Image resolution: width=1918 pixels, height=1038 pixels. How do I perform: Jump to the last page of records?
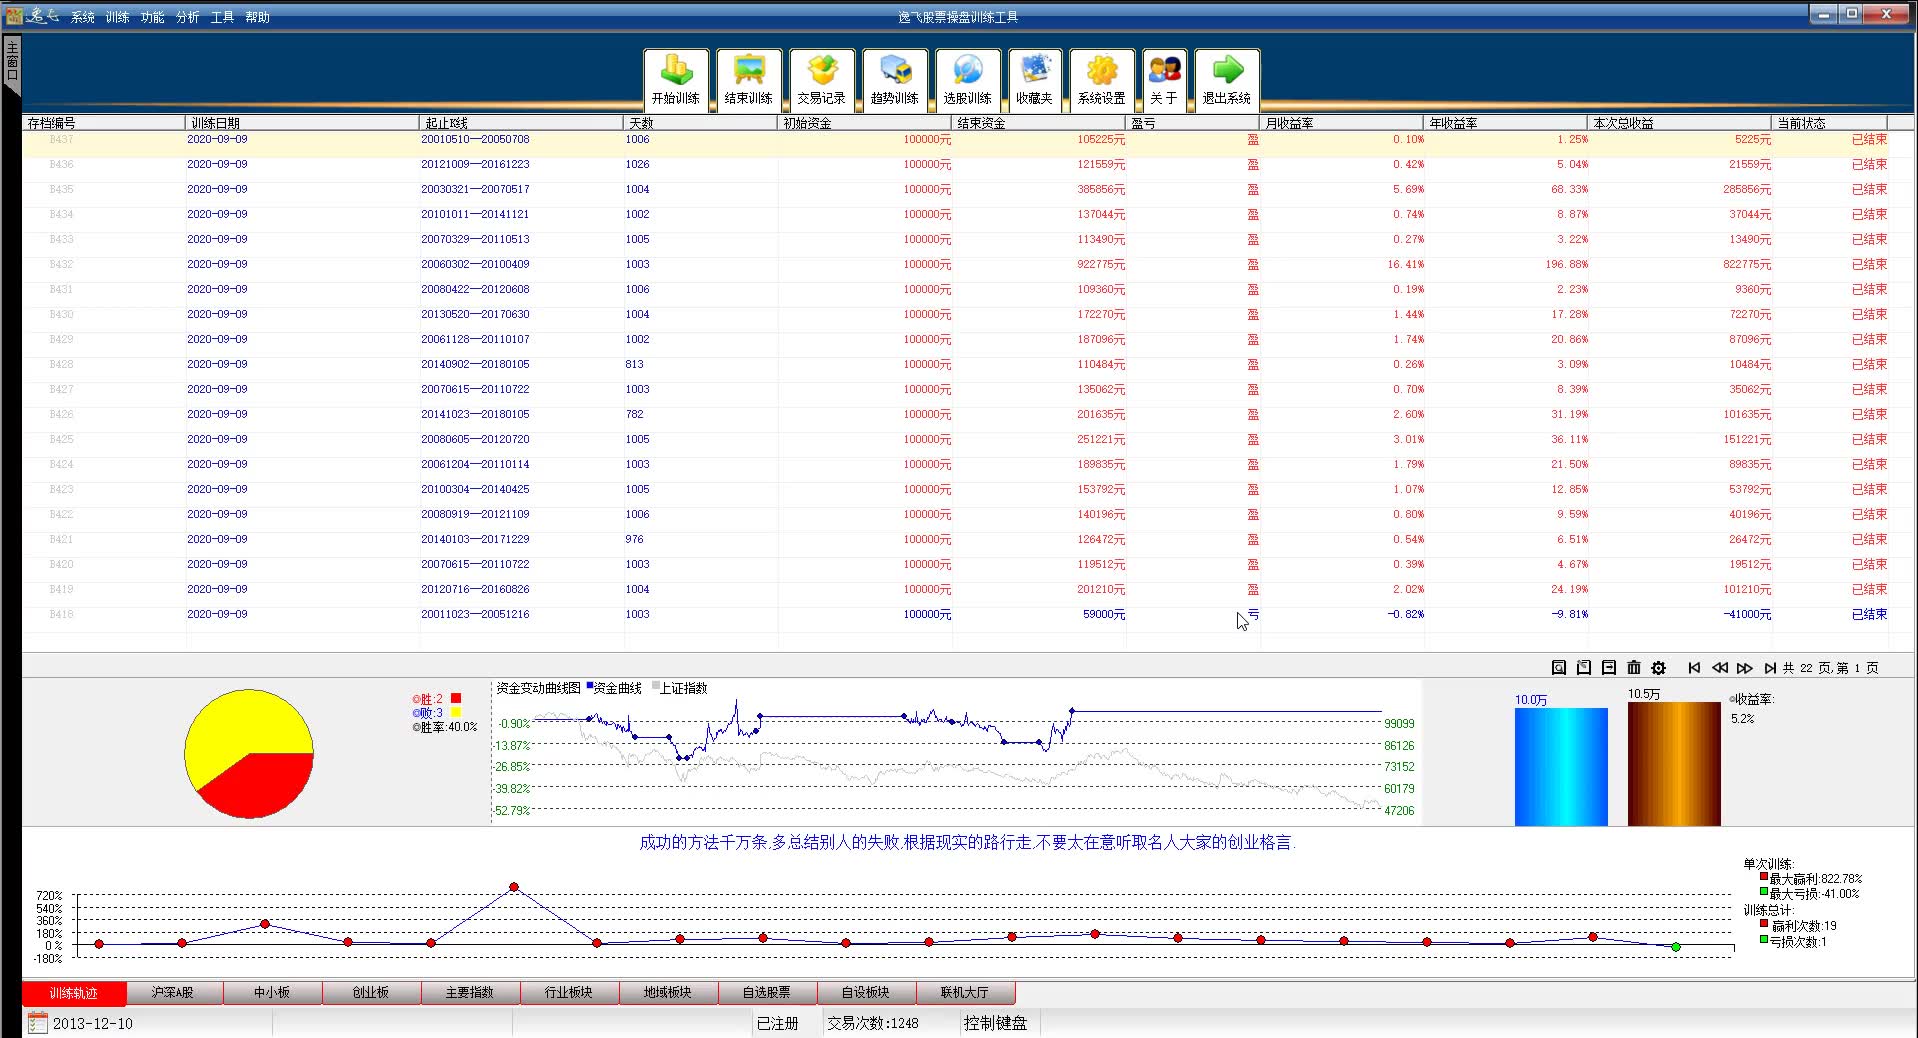click(x=1770, y=668)
